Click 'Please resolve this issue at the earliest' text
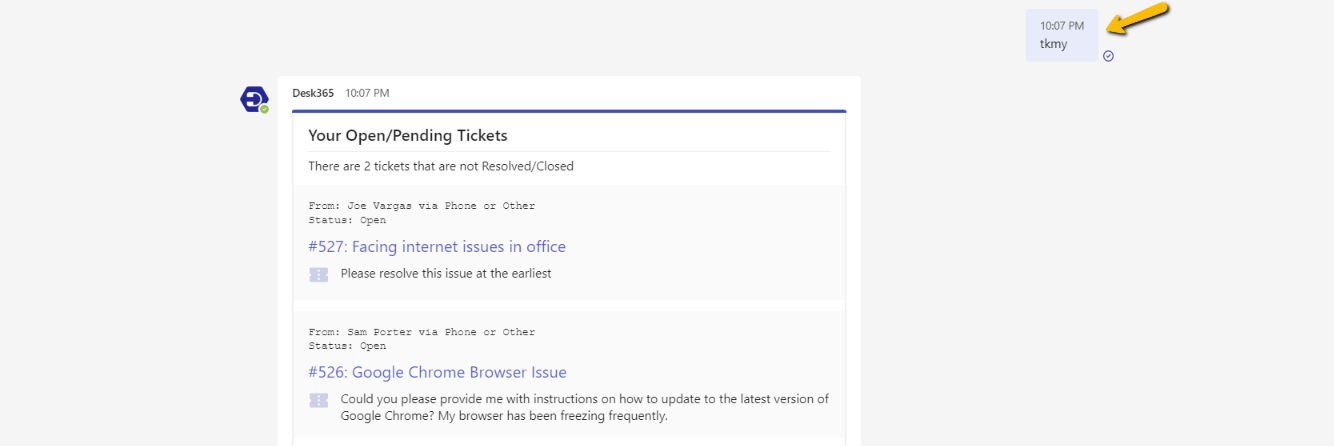 point(446,273)
